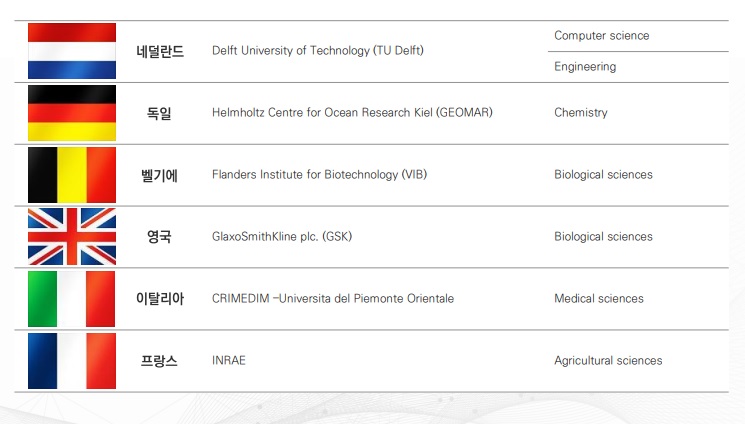
Task: Click the Germany flag image
Action: [x=72, y=113]
